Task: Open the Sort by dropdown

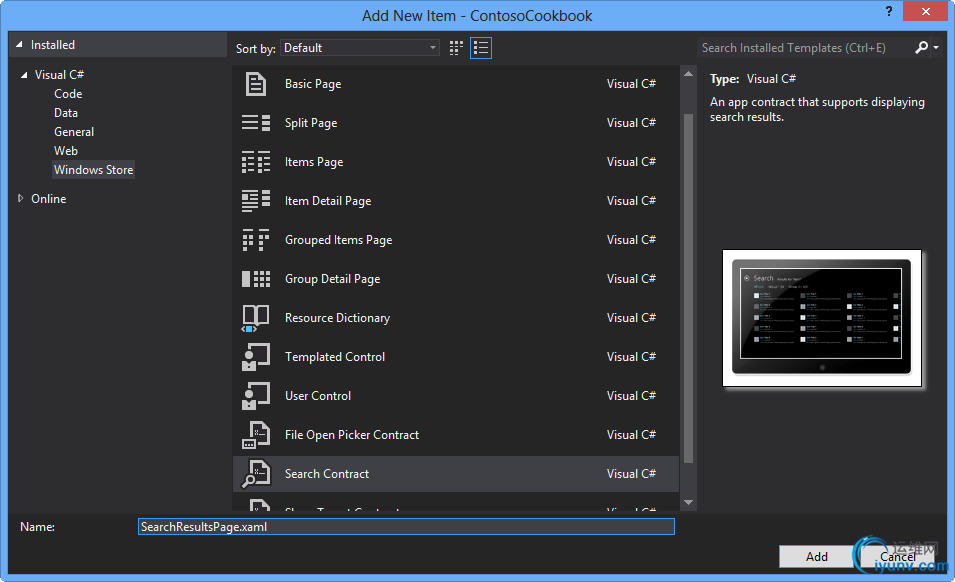Action: [x=360, y=48]
